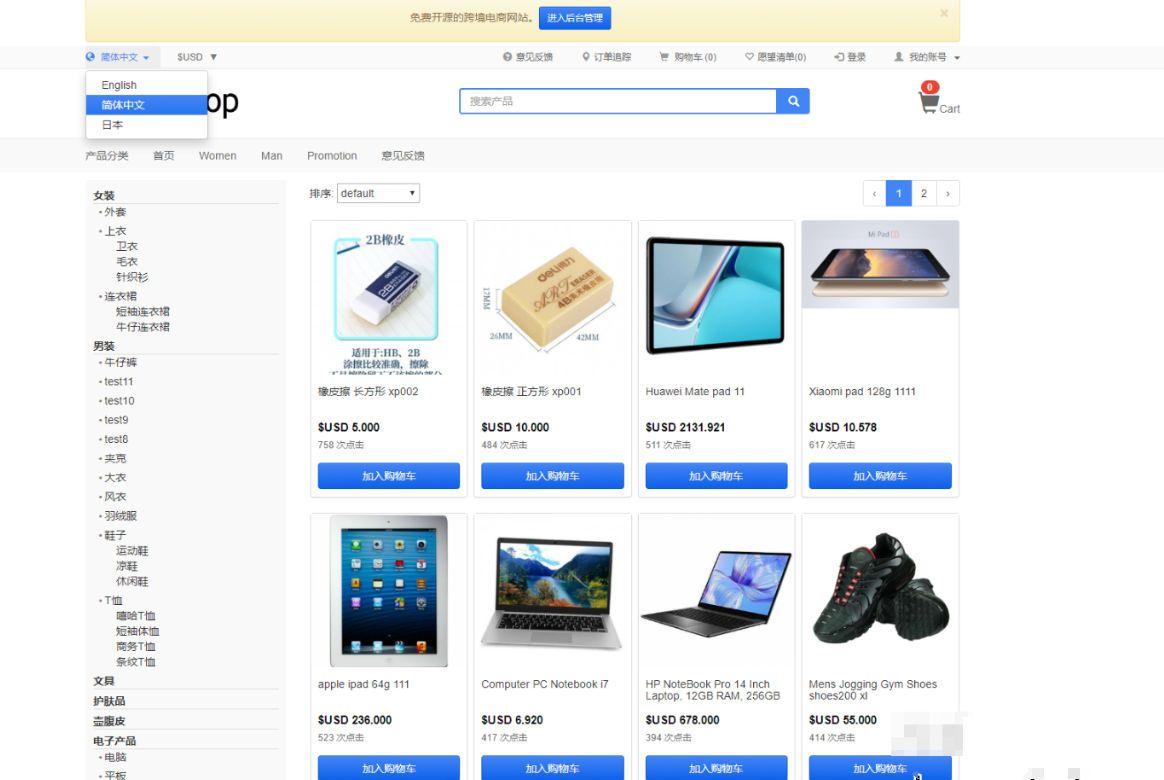Image resolution: width=1164 pixels, height=780 pixels.
Task: Close the yellow announcement banner
Action: tap(944, 13)
